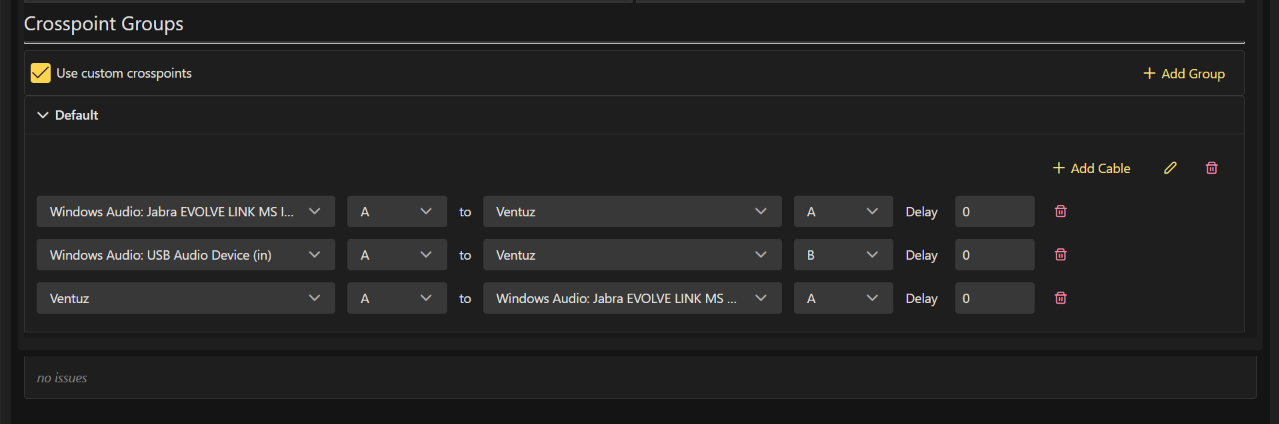Open USB Audio Device source dropdown

point(185,255)
